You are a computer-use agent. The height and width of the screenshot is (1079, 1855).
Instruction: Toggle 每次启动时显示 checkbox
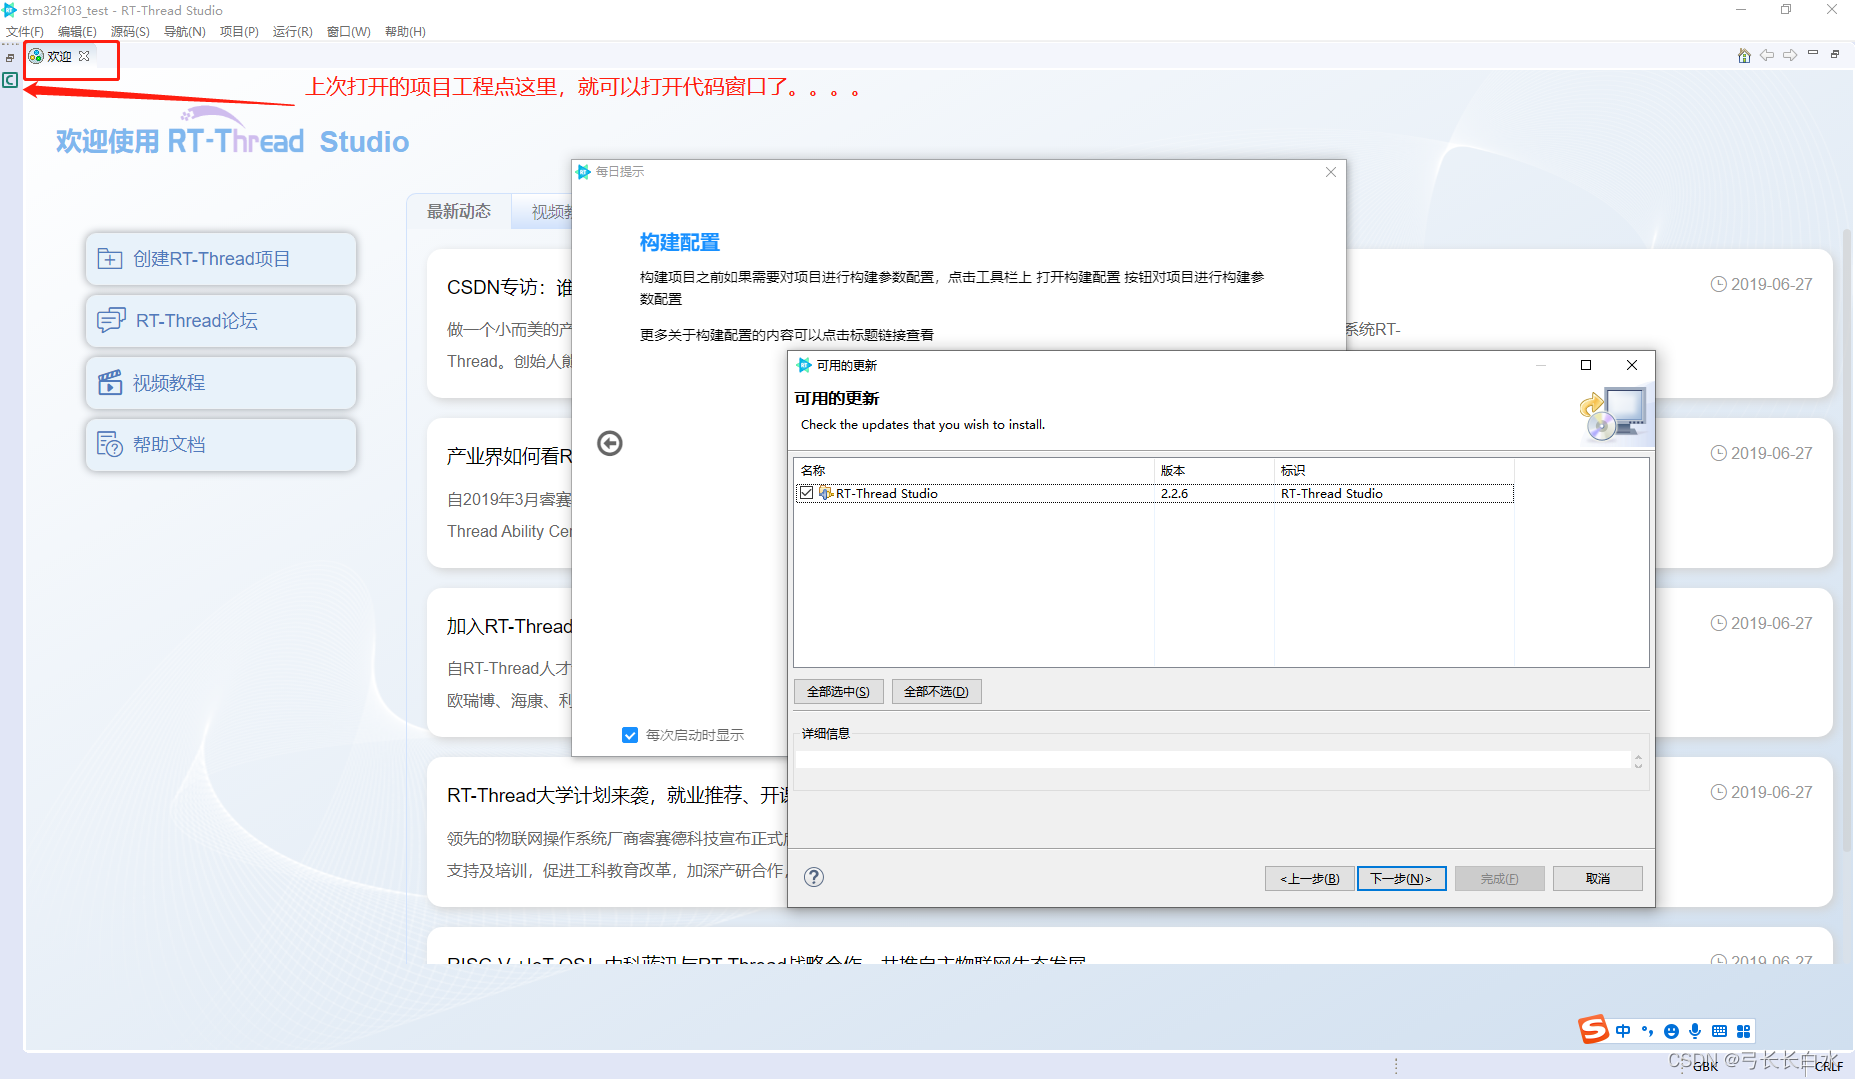[x=630, y=735]
